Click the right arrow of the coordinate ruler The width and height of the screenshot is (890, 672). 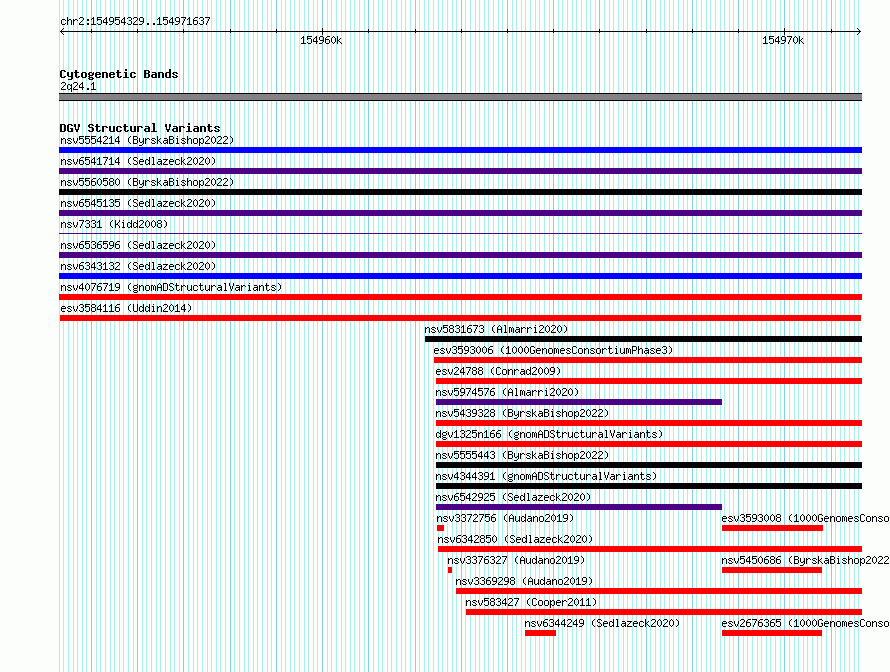pos(859,31)
